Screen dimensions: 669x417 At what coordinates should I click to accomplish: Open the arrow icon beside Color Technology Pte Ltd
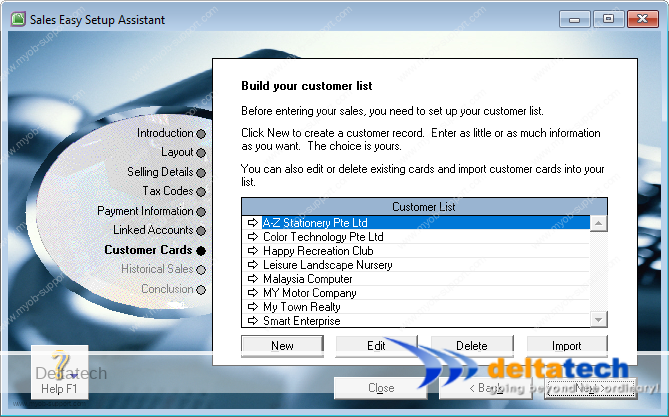coord(253,236)
